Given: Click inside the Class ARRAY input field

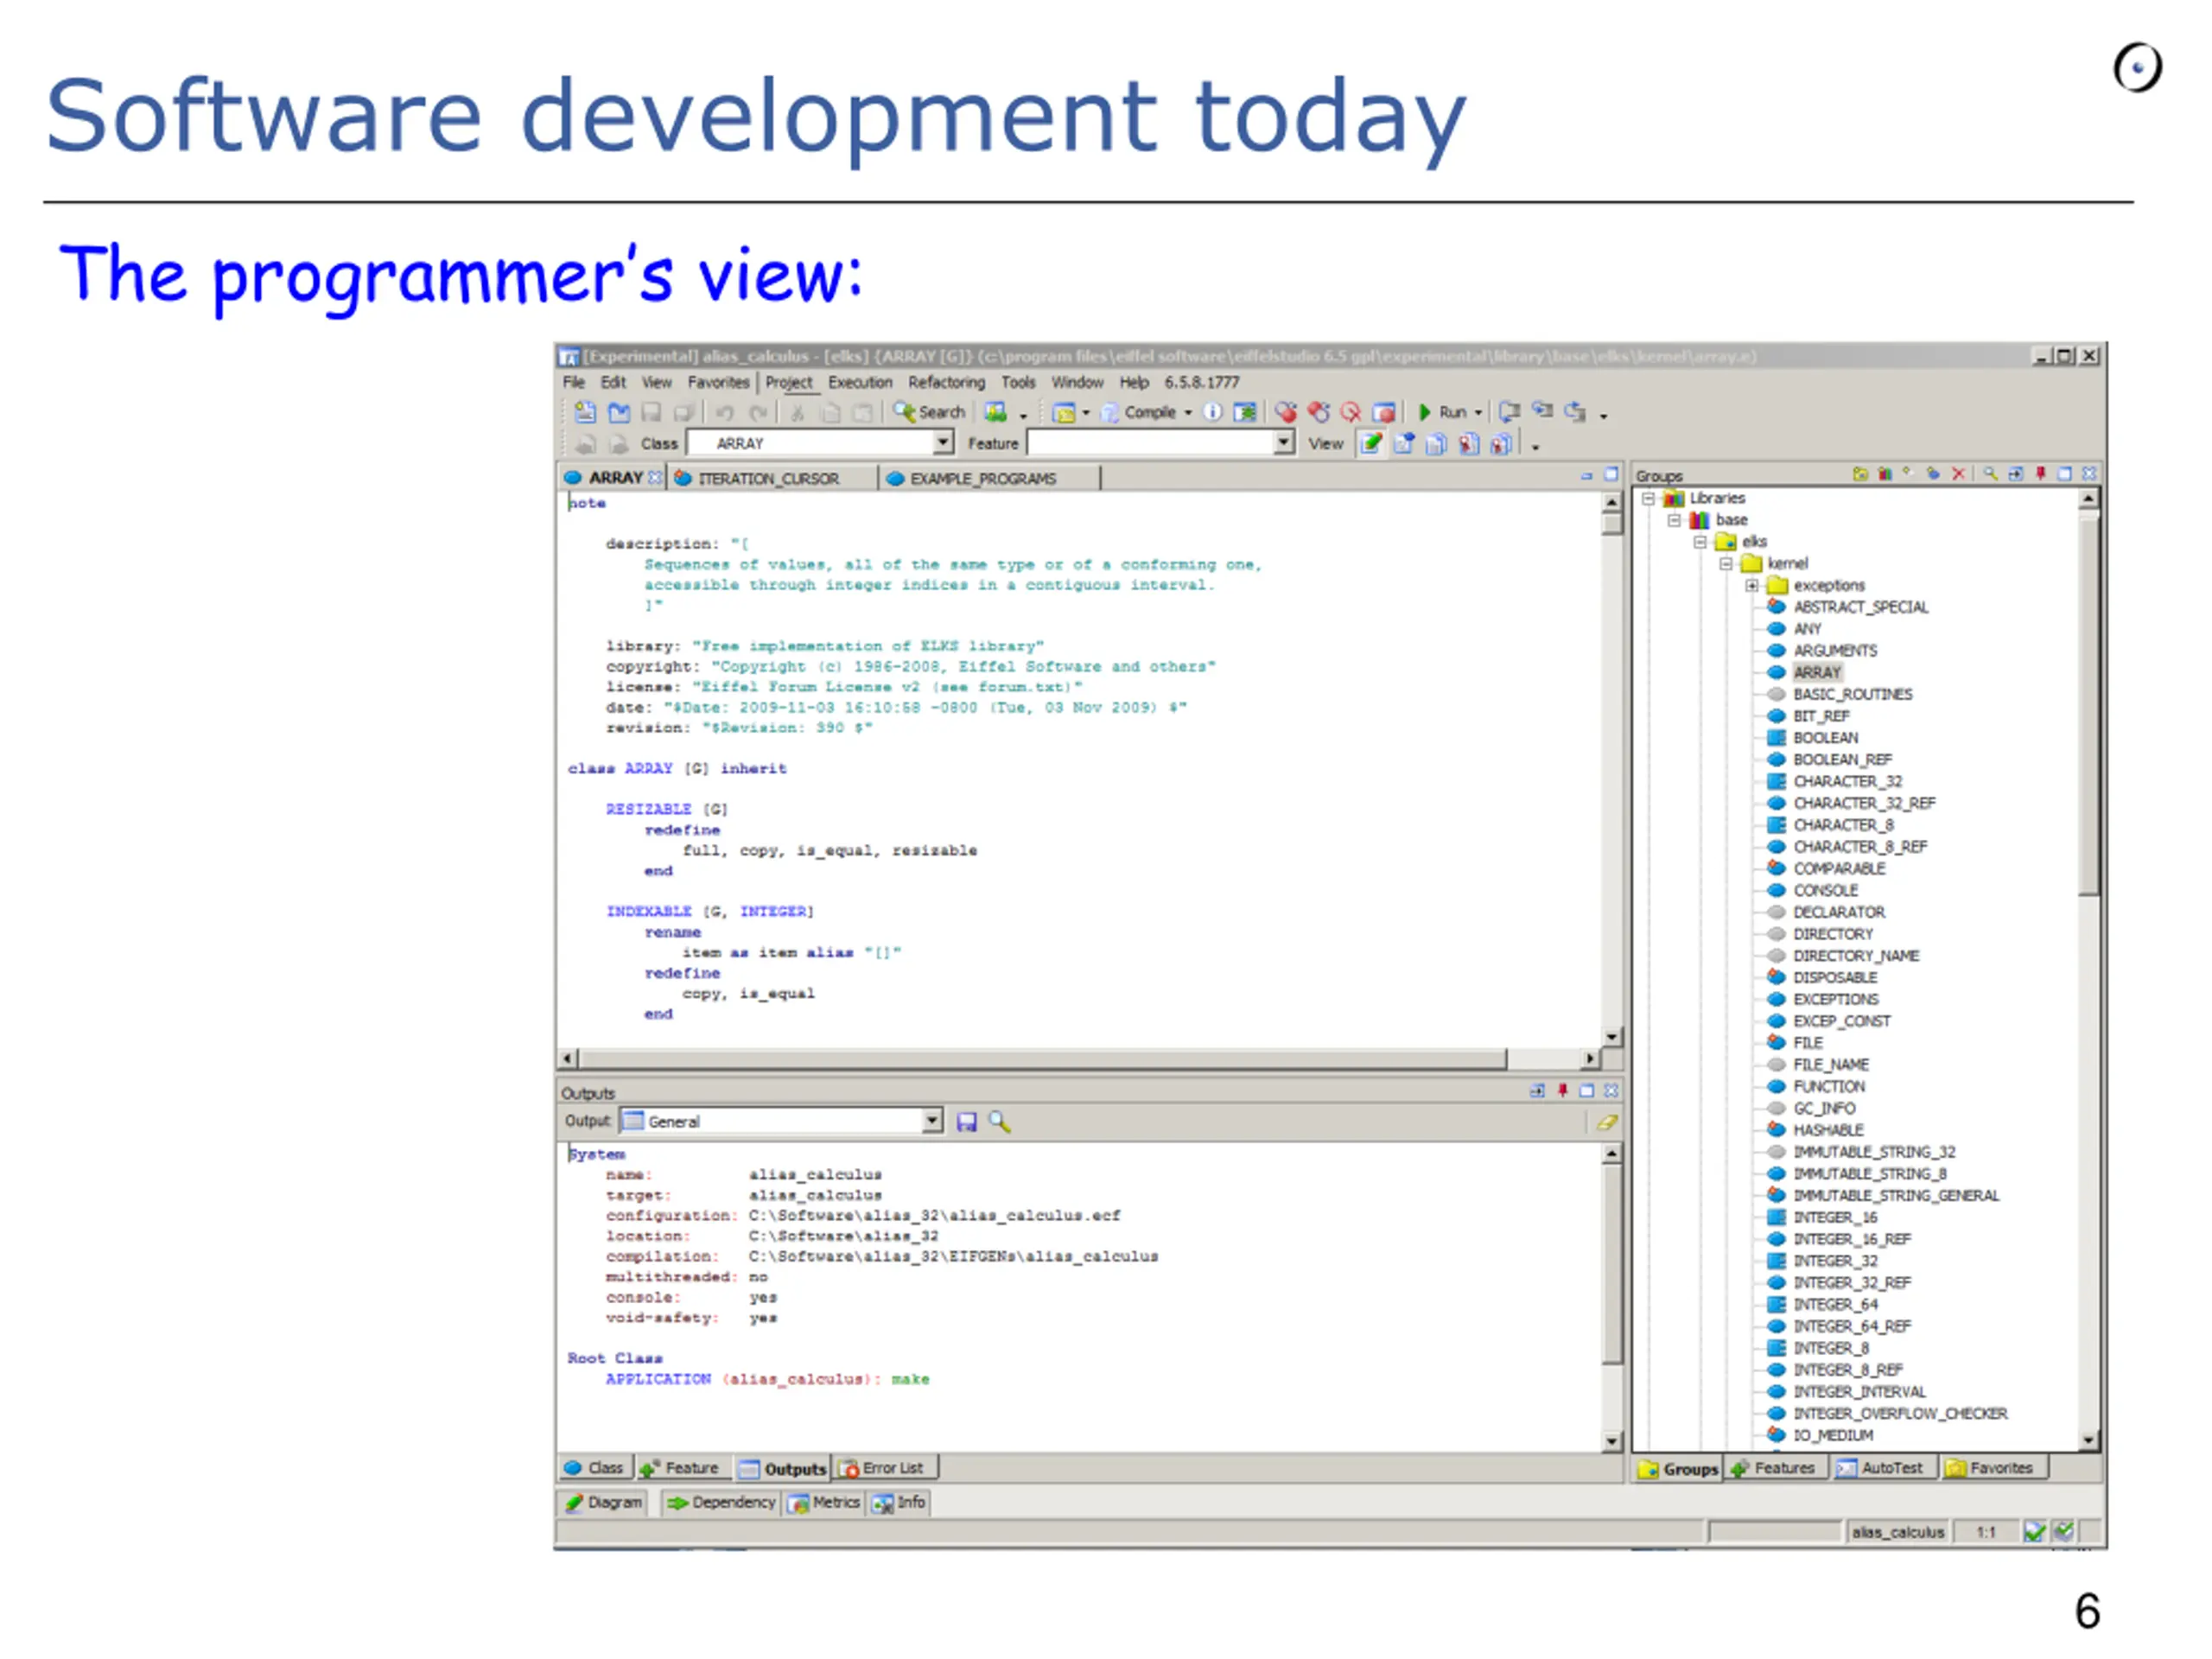Looking at the screenshot, I should point(811,442).
